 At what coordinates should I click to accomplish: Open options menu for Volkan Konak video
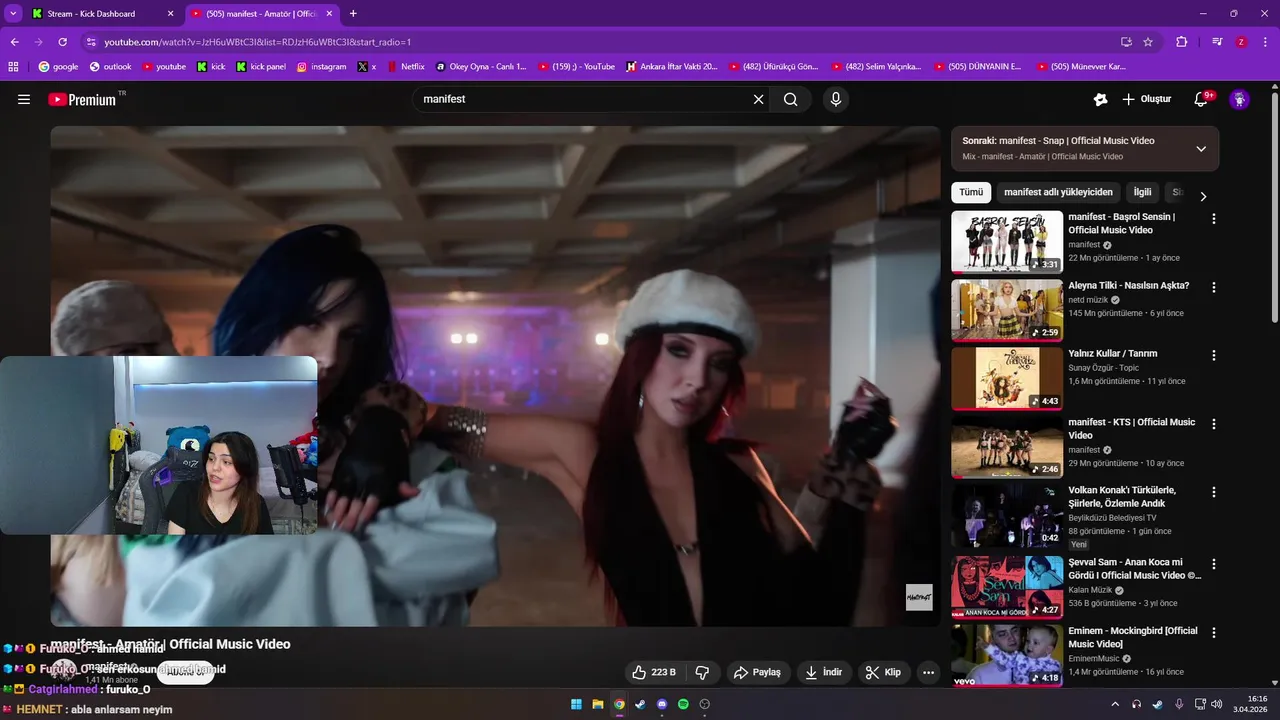[x=1214, y=492]
